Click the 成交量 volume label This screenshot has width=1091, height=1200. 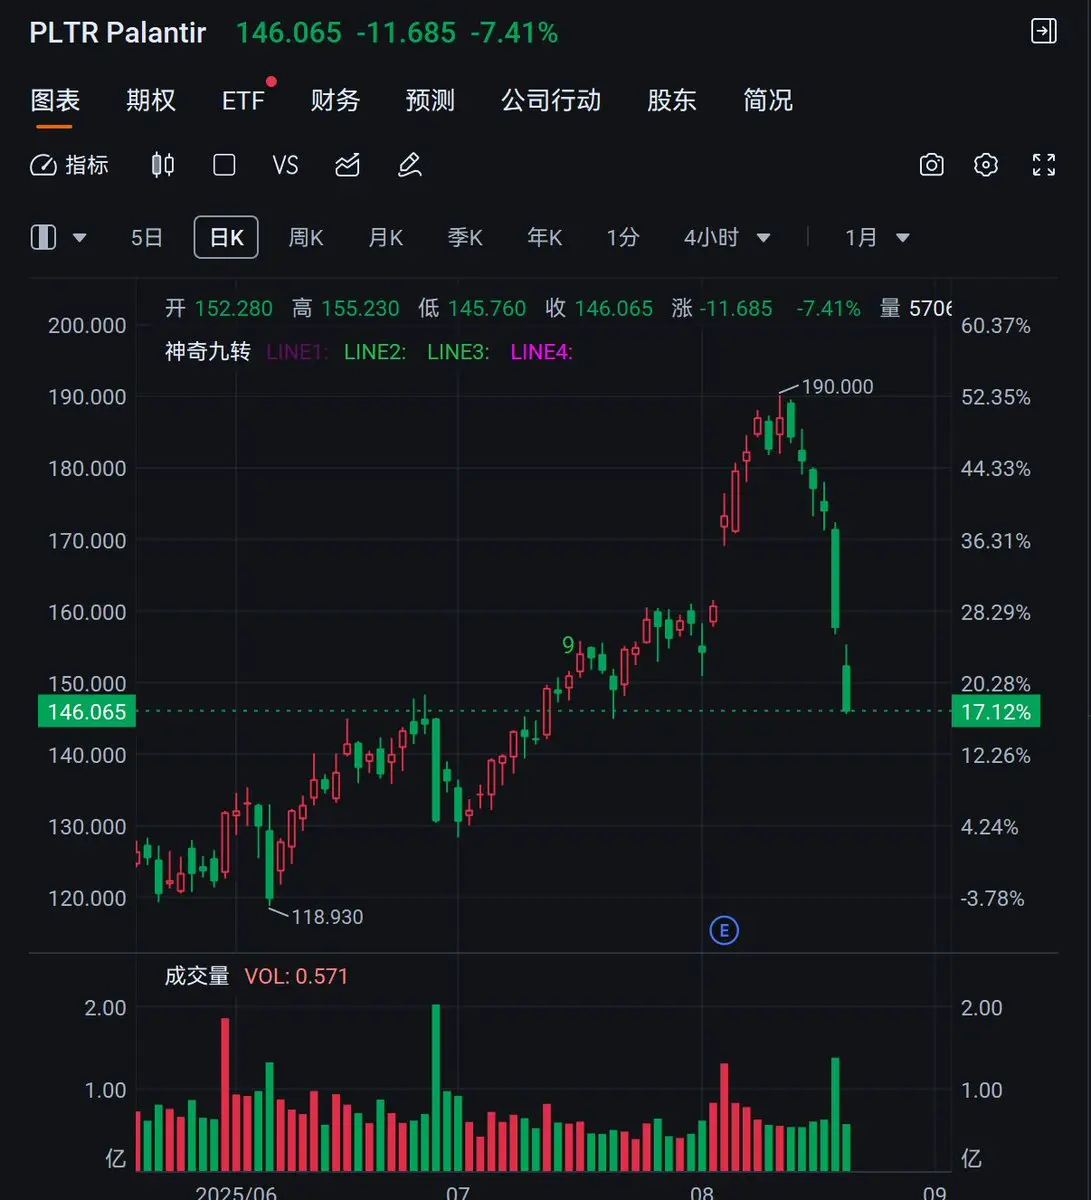click(x=197, y=976)
